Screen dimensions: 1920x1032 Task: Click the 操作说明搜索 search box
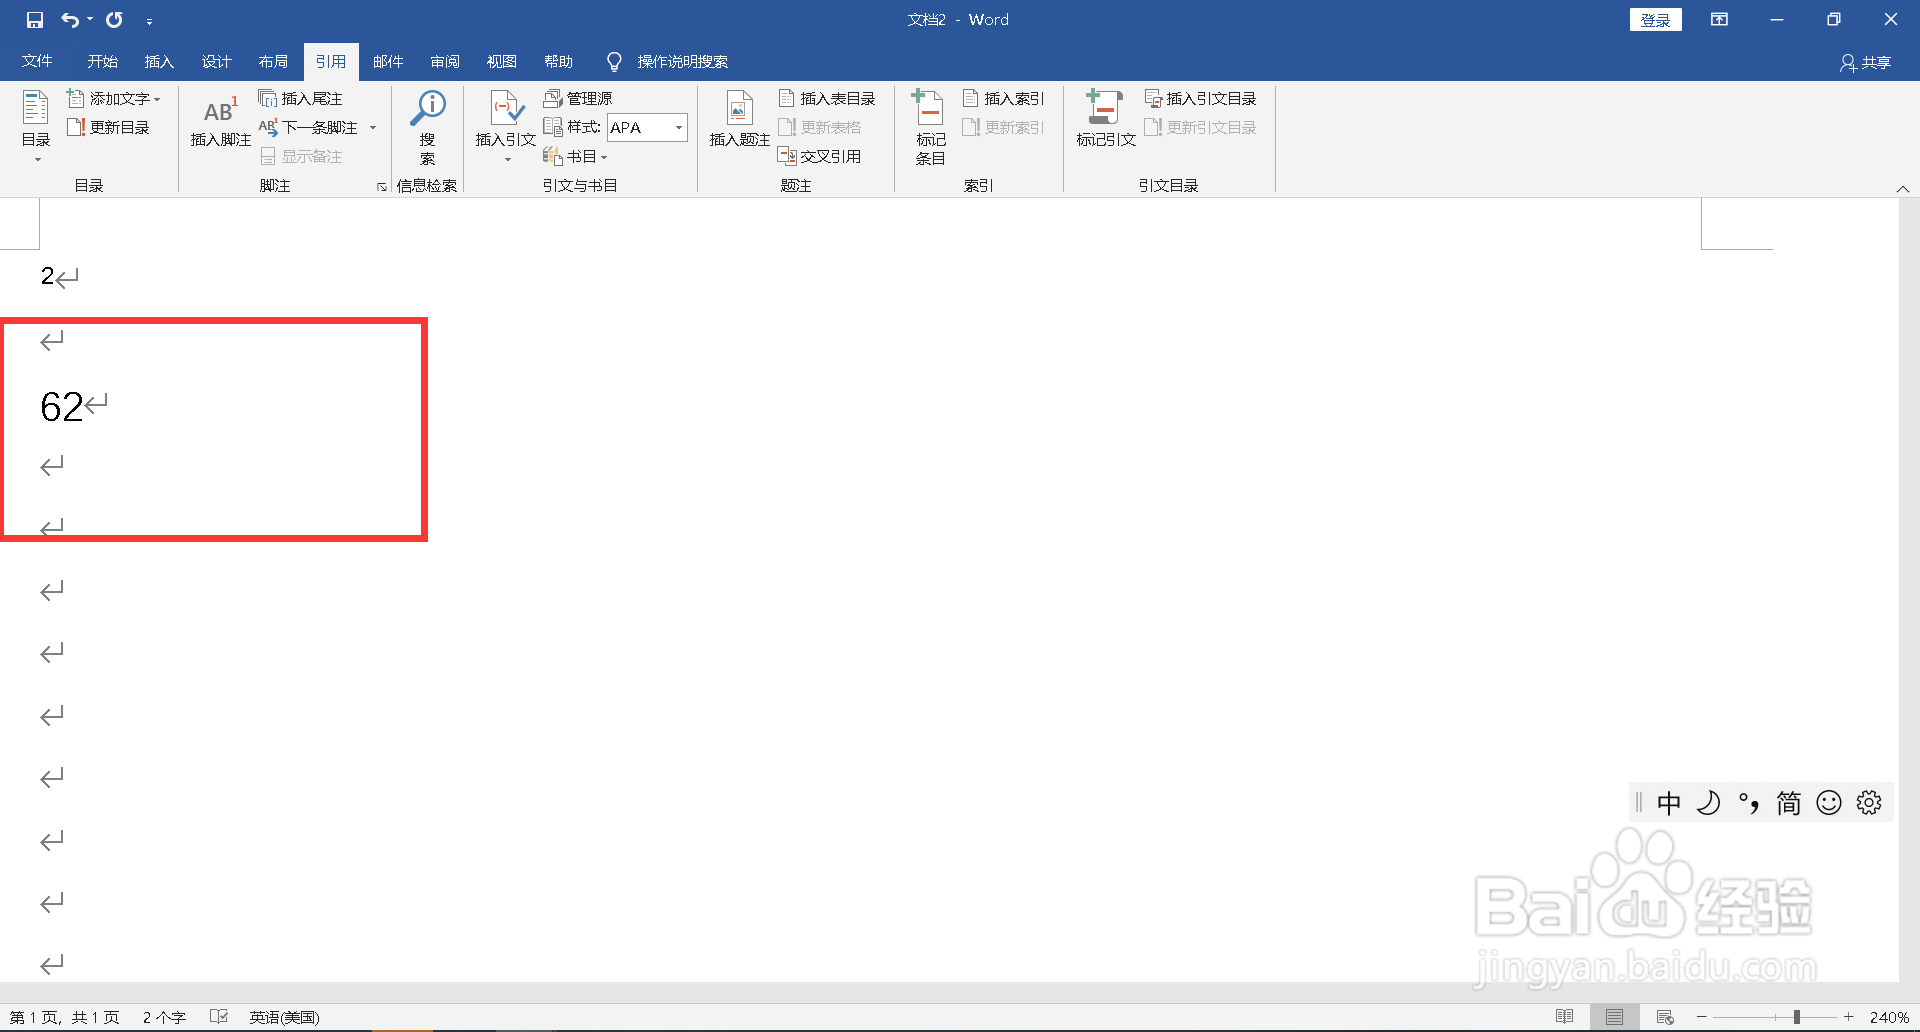[668, 62]
